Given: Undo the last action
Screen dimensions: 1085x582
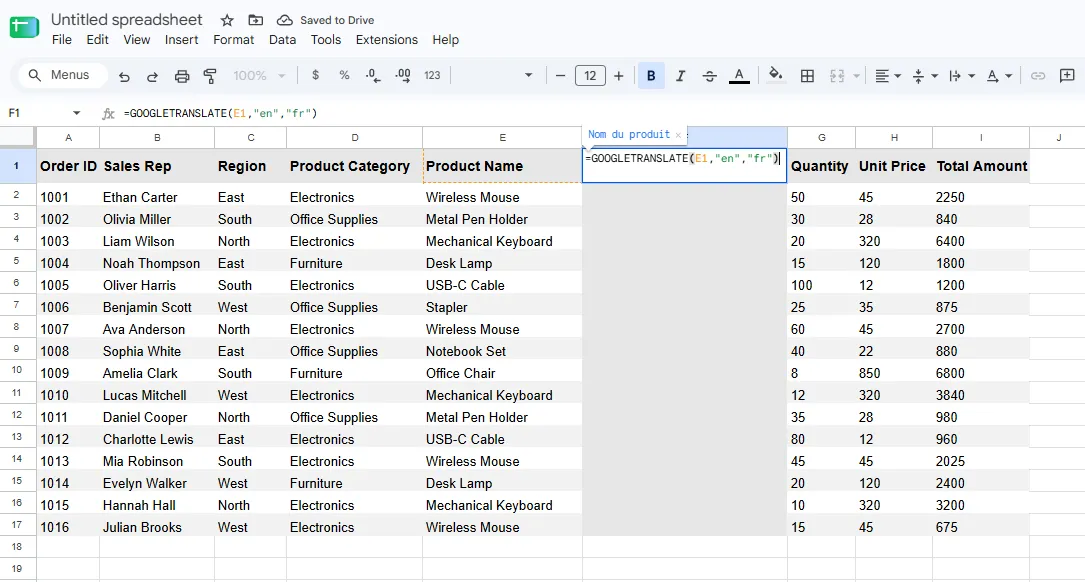Looking at the screenshot, I should click(x=124, y=76).
